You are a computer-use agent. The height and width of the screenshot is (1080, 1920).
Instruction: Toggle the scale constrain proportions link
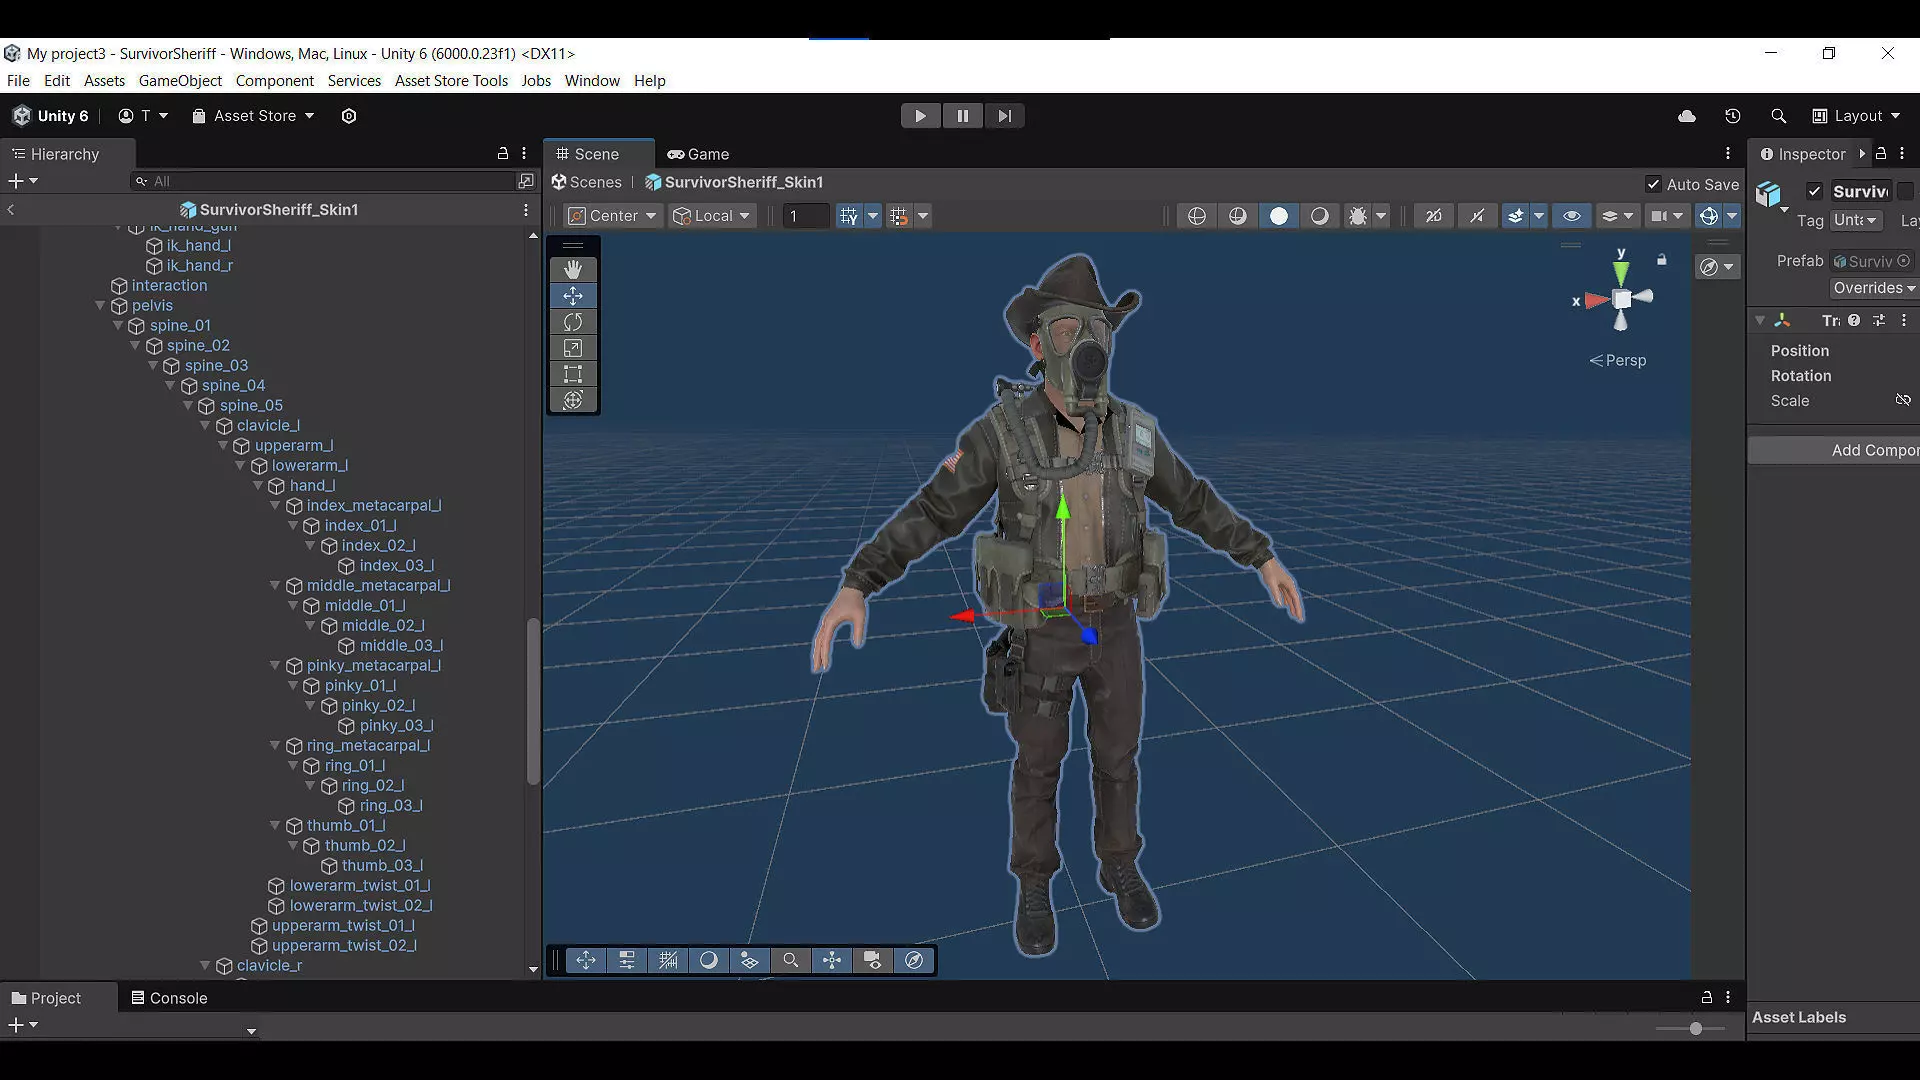(x=1903, y=401)
